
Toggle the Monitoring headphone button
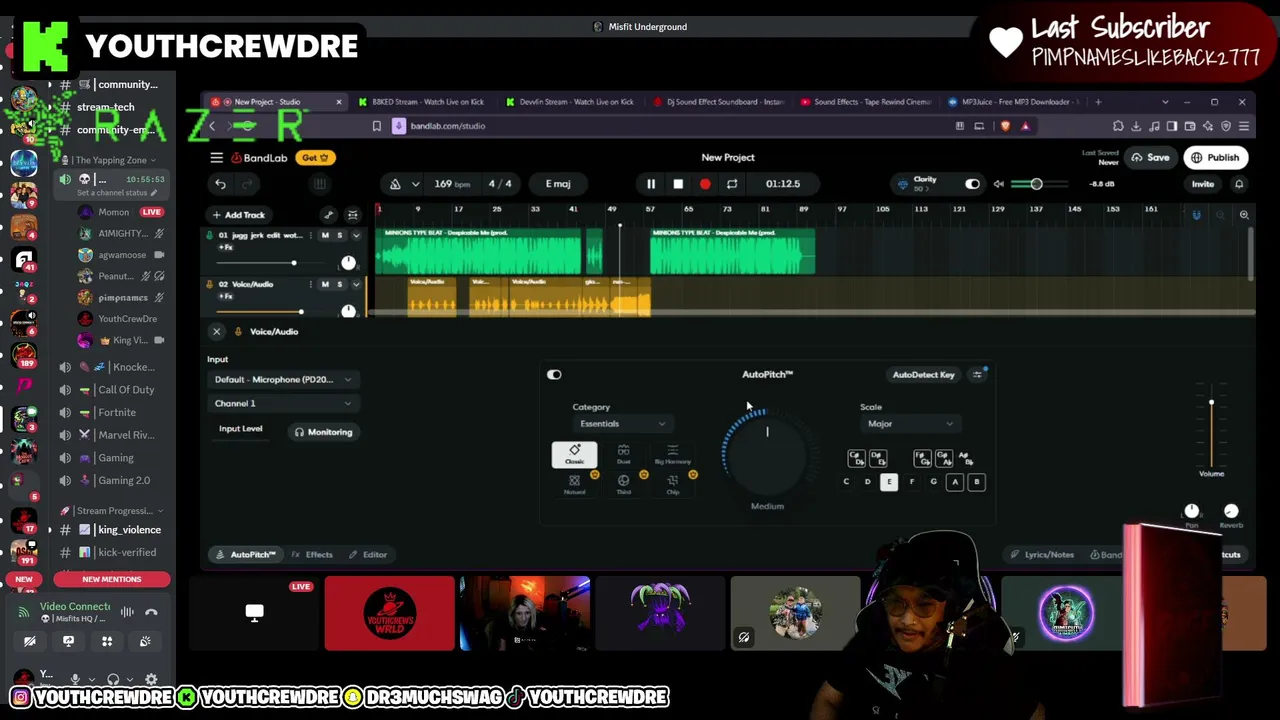(323, 432)
